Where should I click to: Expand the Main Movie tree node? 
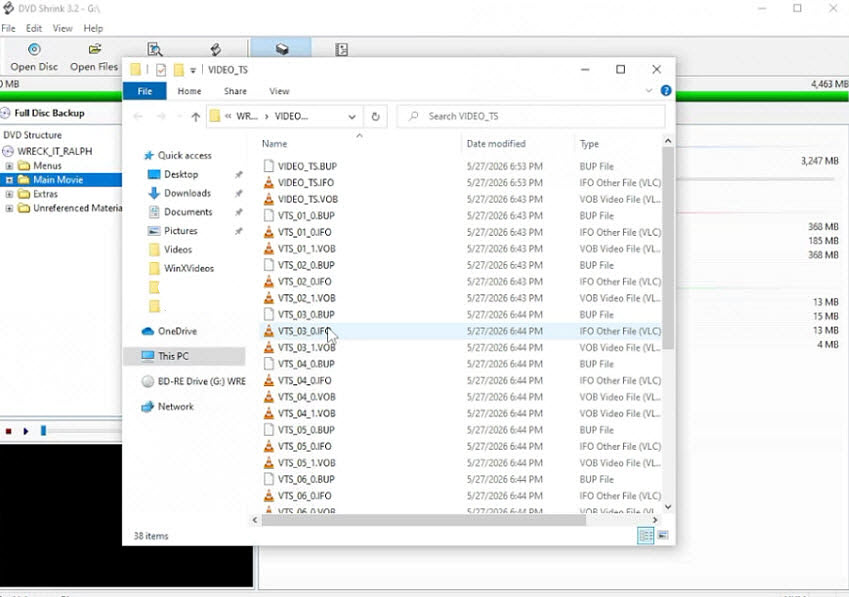[x=9, y=180]
